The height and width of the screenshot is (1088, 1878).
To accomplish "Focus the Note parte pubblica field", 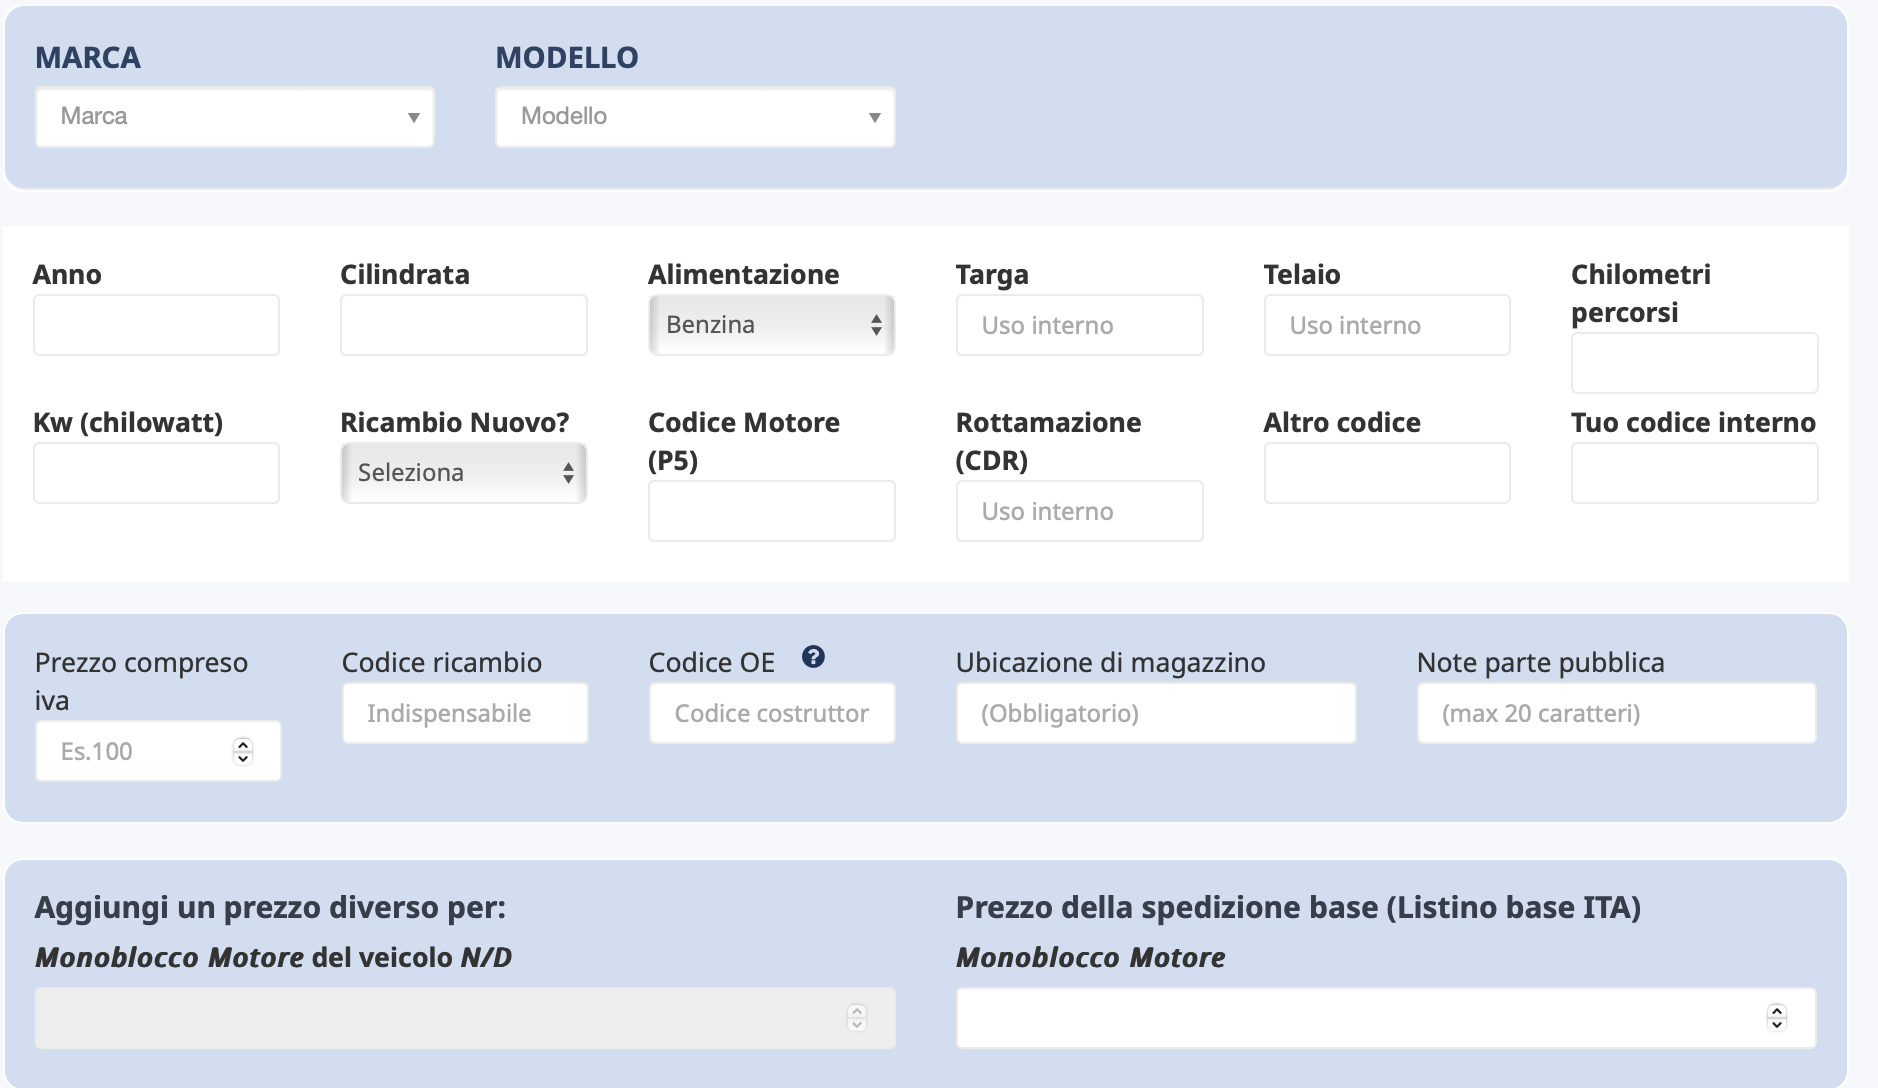I will 1616,713.
